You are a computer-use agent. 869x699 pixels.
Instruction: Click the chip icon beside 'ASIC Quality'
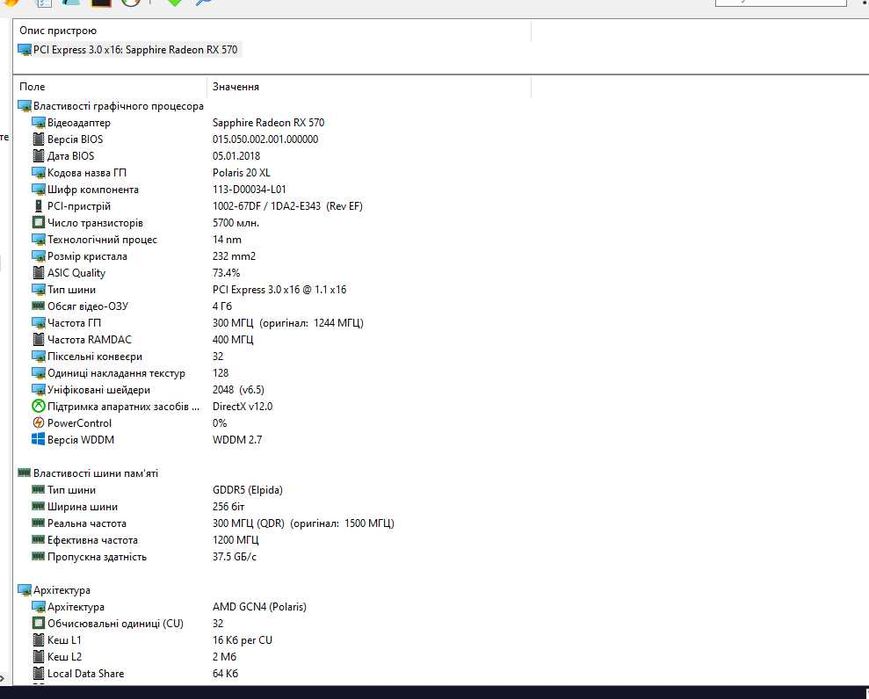click(x=38, y=273)
